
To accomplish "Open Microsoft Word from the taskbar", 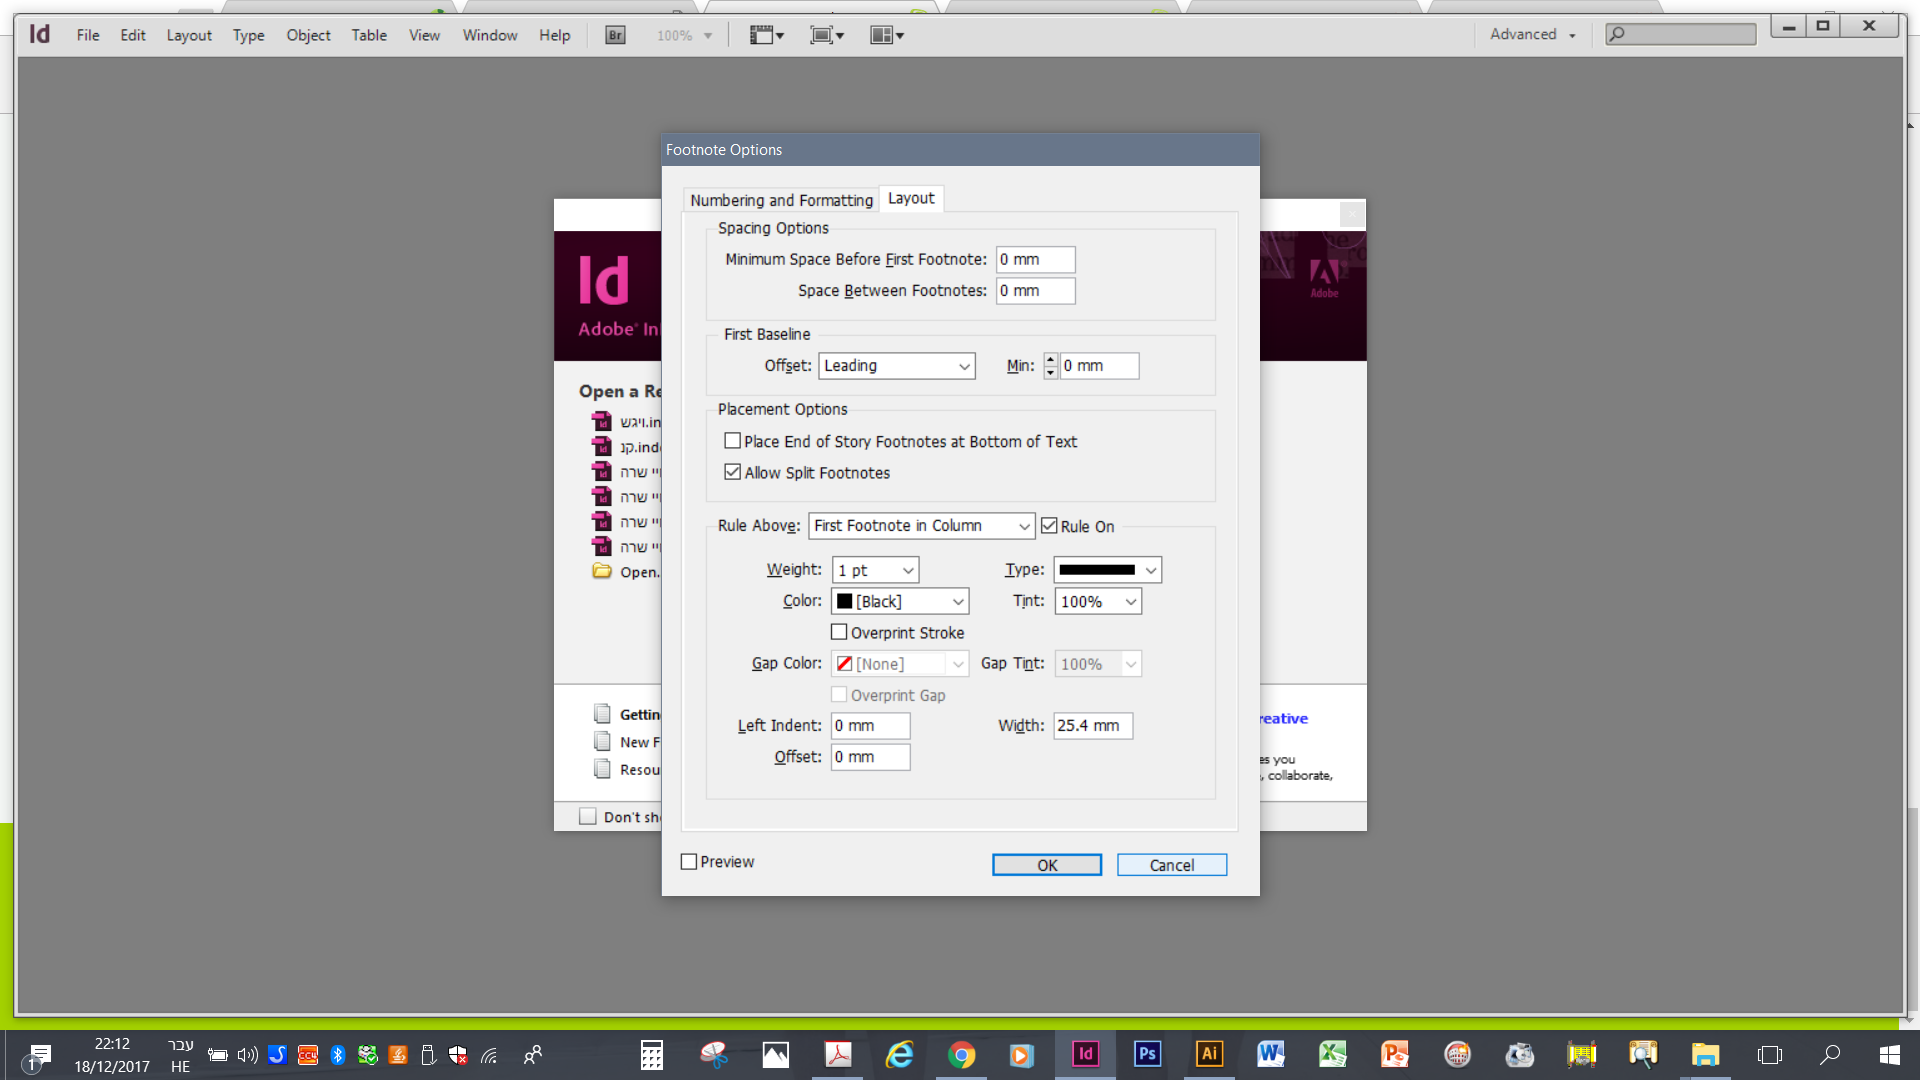I will point(1271,1054).
